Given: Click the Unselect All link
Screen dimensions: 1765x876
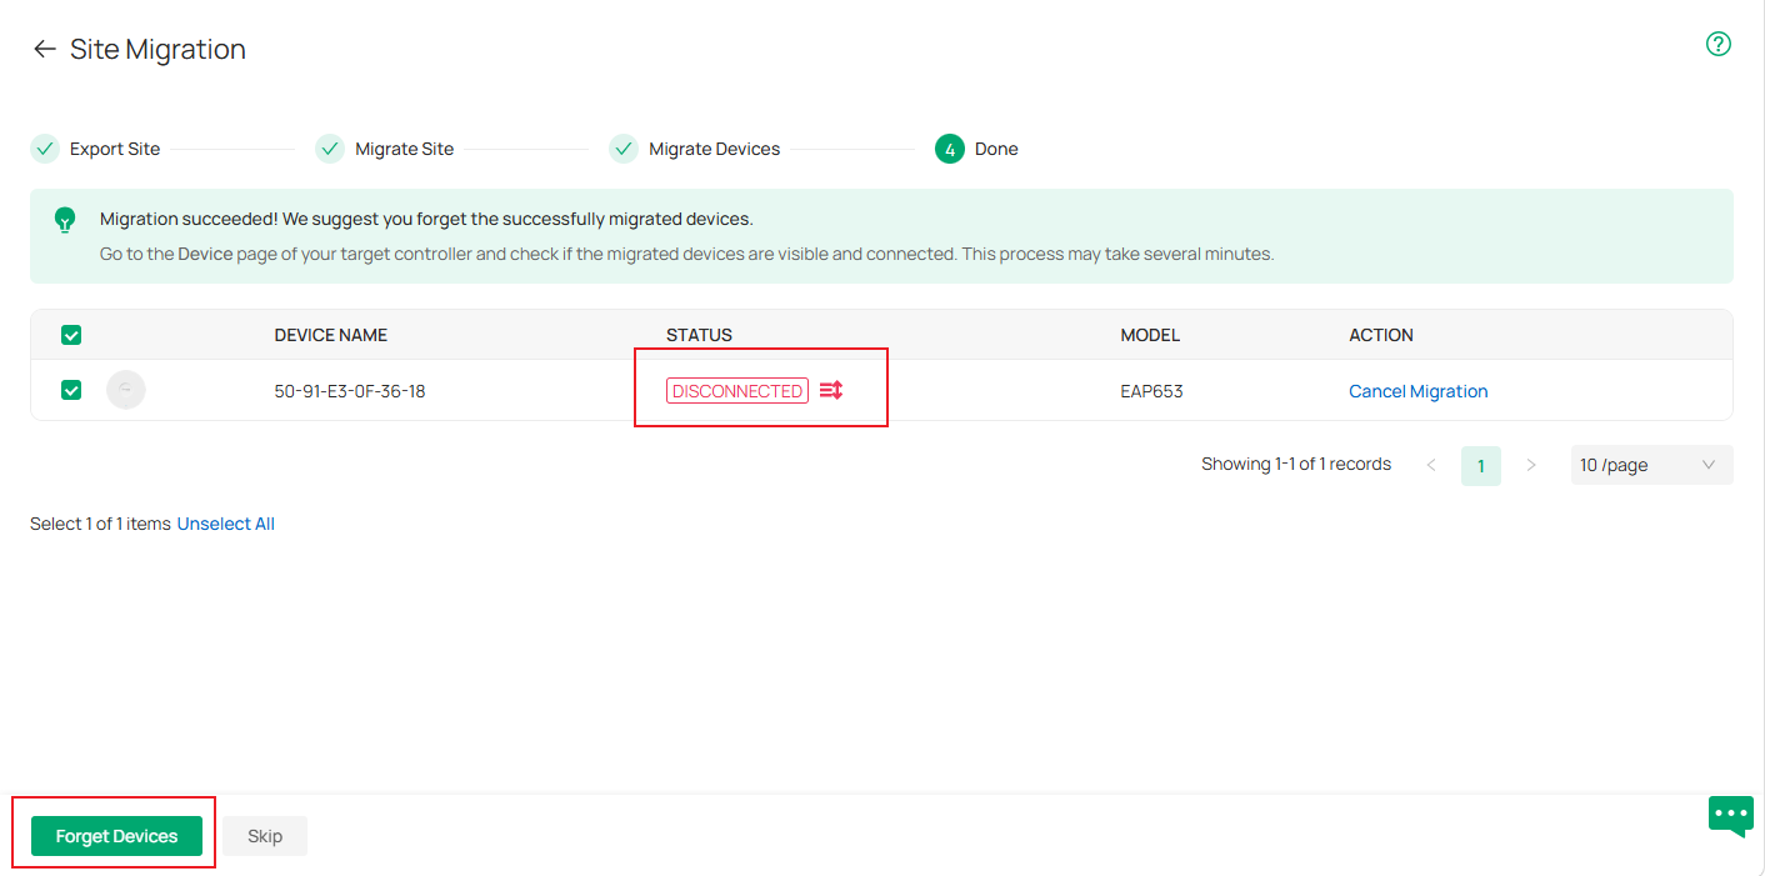Looking at the screenshot, I should 226,524.
